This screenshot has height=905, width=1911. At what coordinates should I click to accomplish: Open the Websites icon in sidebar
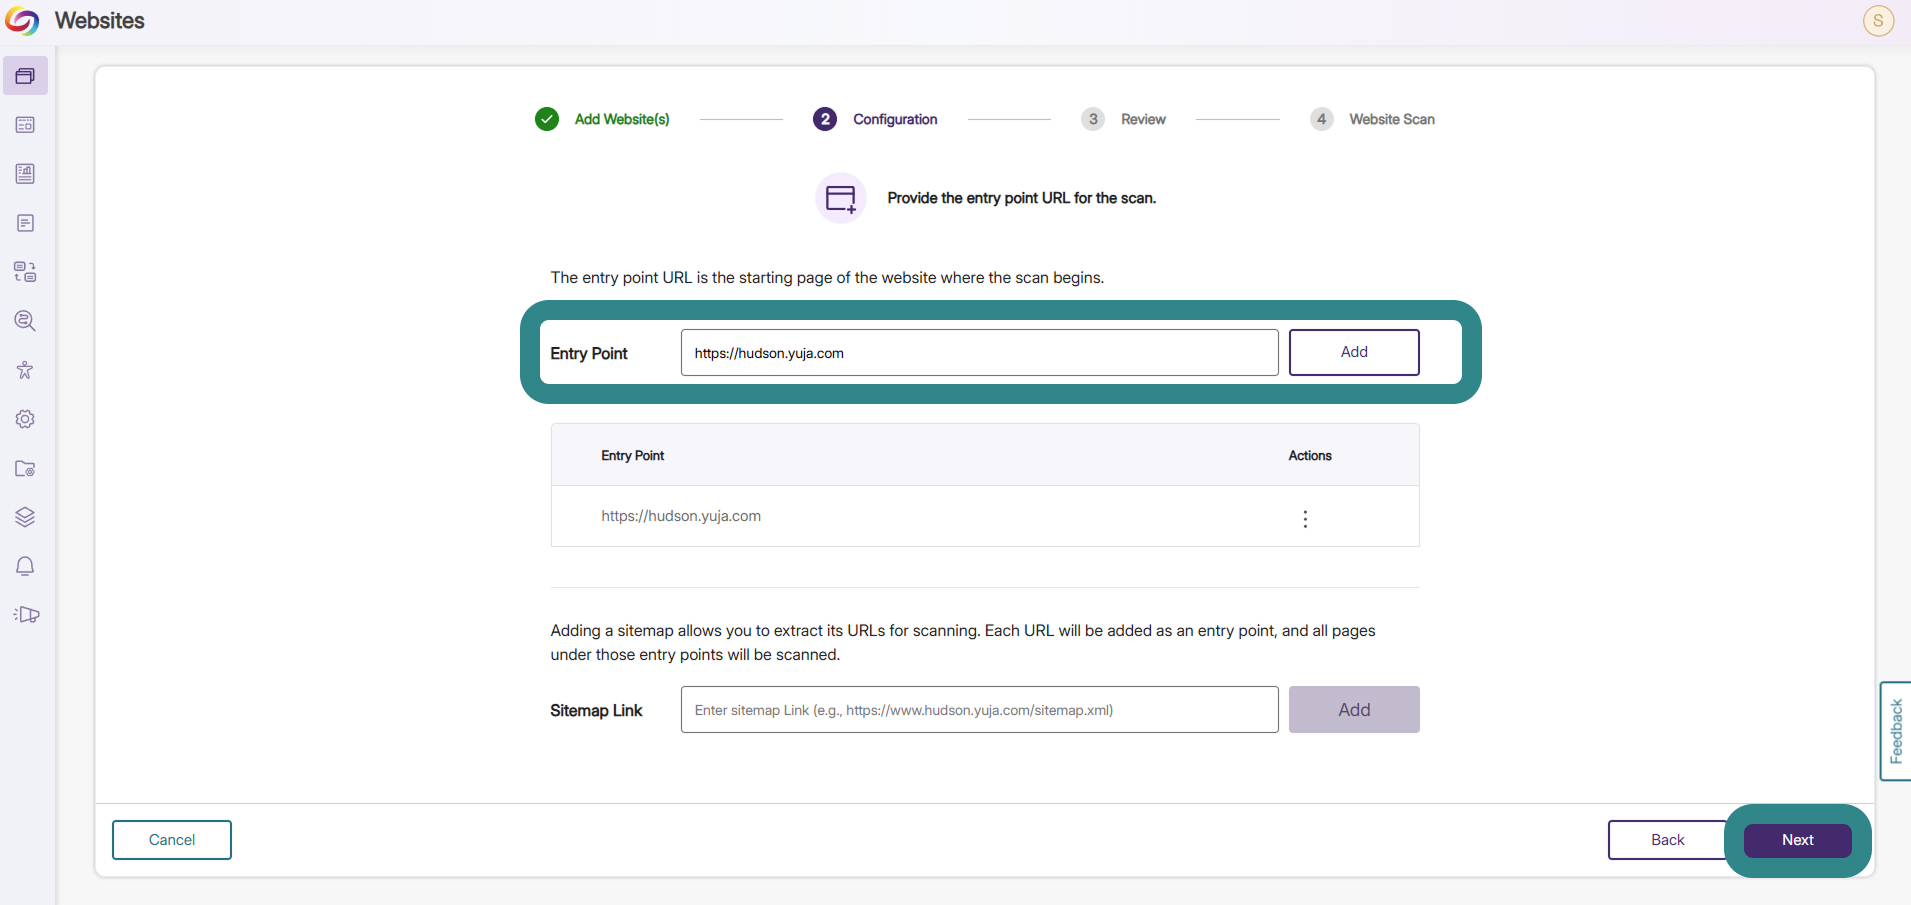pos(25,76)
